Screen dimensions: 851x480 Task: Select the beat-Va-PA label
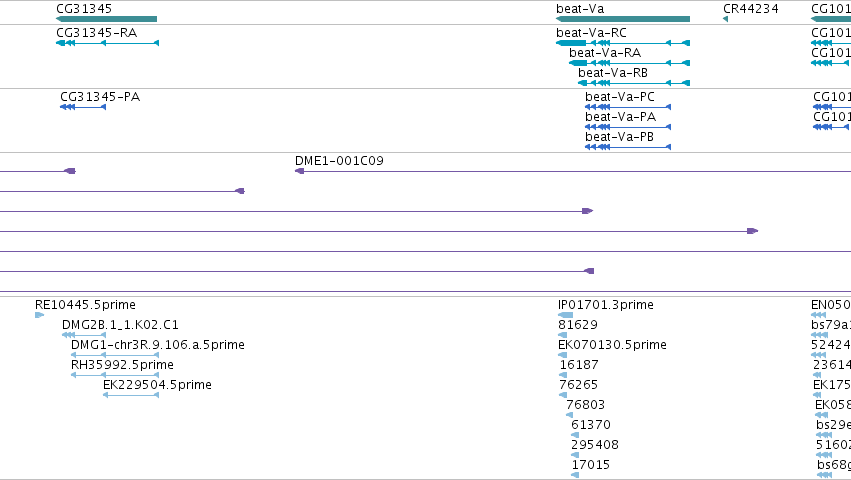pyautogui.click(x=620, y=117)
